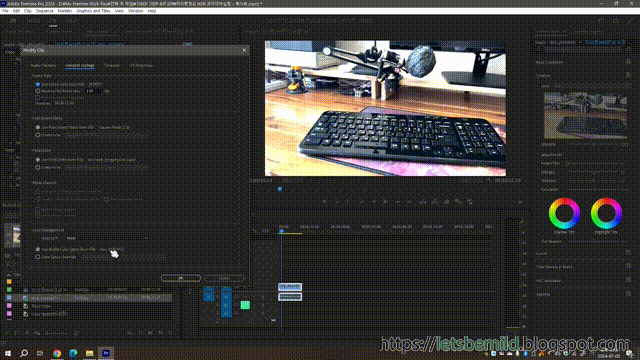Image resolution: width=640 pixels, height=360 pixels.
Task: Click the clip thumbnail in Project panel
Action: tap(13, 235)
